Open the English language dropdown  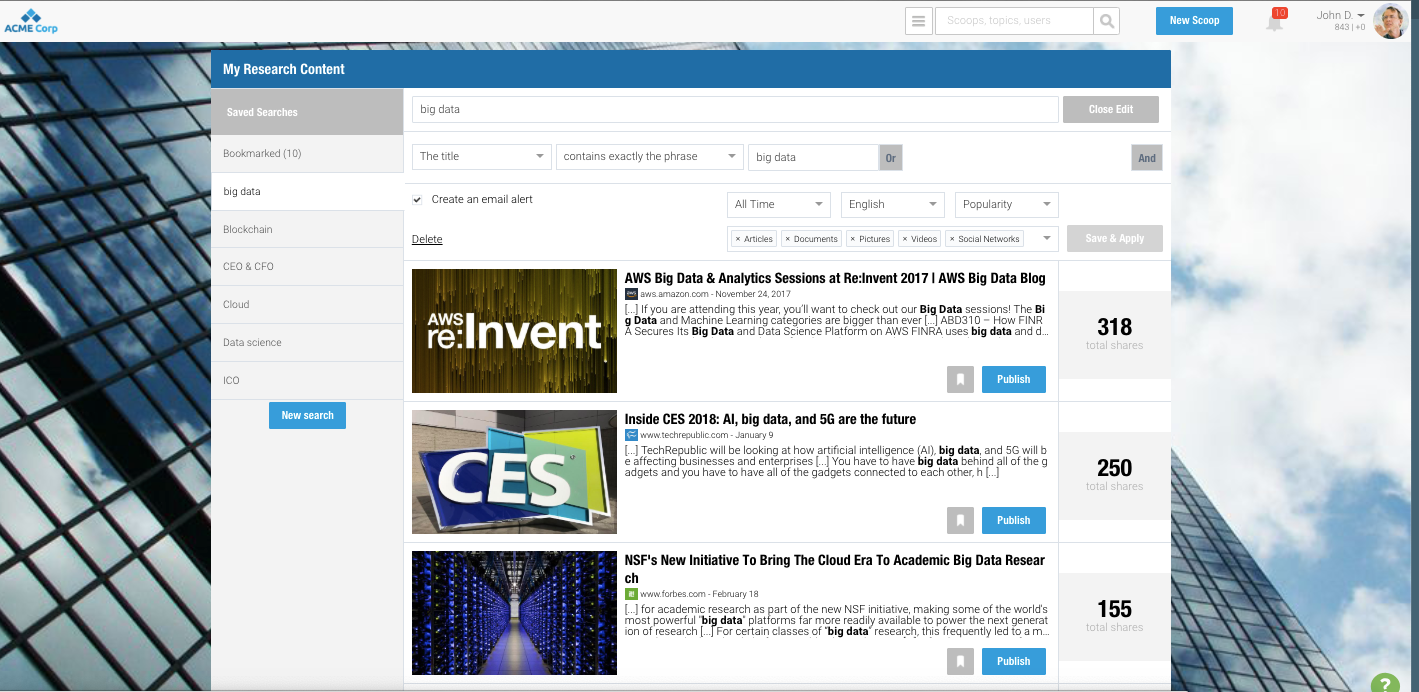[893, 205]
